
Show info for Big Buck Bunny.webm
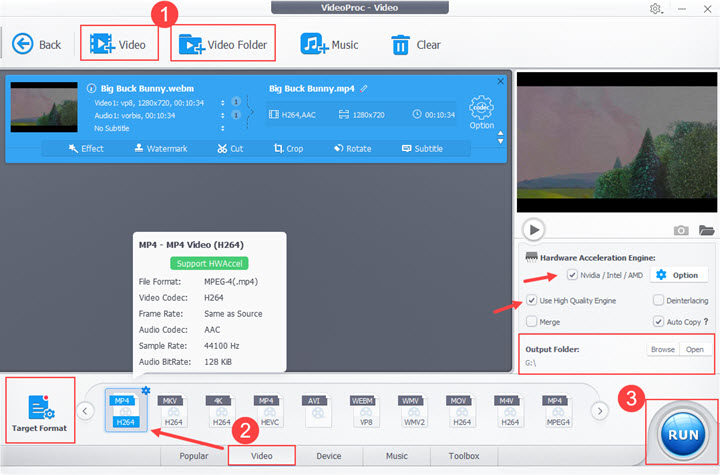(91, 88)
